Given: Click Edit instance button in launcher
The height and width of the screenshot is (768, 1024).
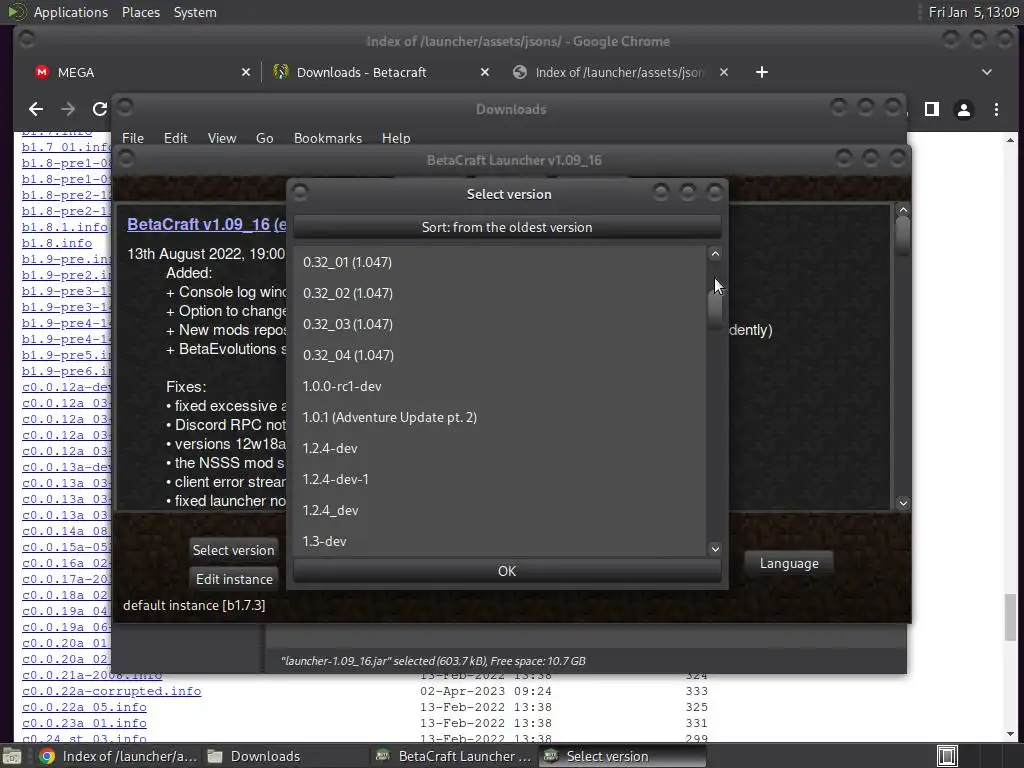Looking at the screenshot, I should 234,579.
